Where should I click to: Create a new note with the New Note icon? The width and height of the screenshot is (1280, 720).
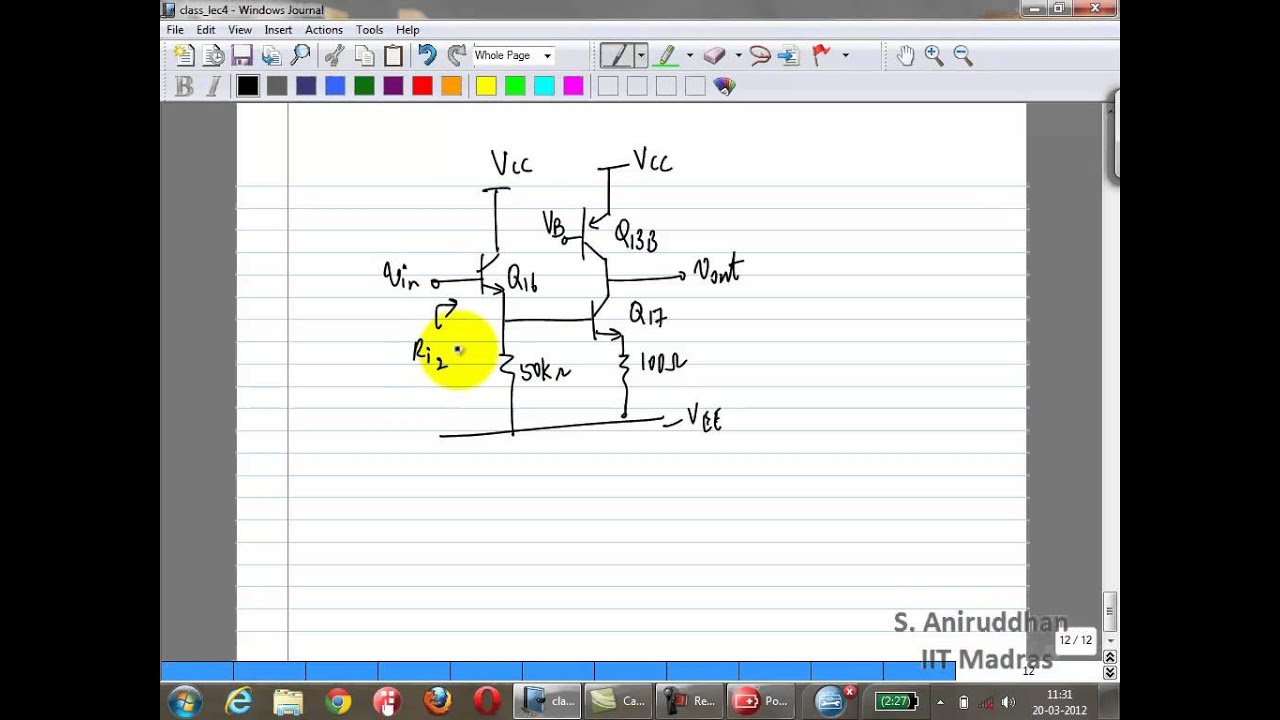tap(184, 56)
